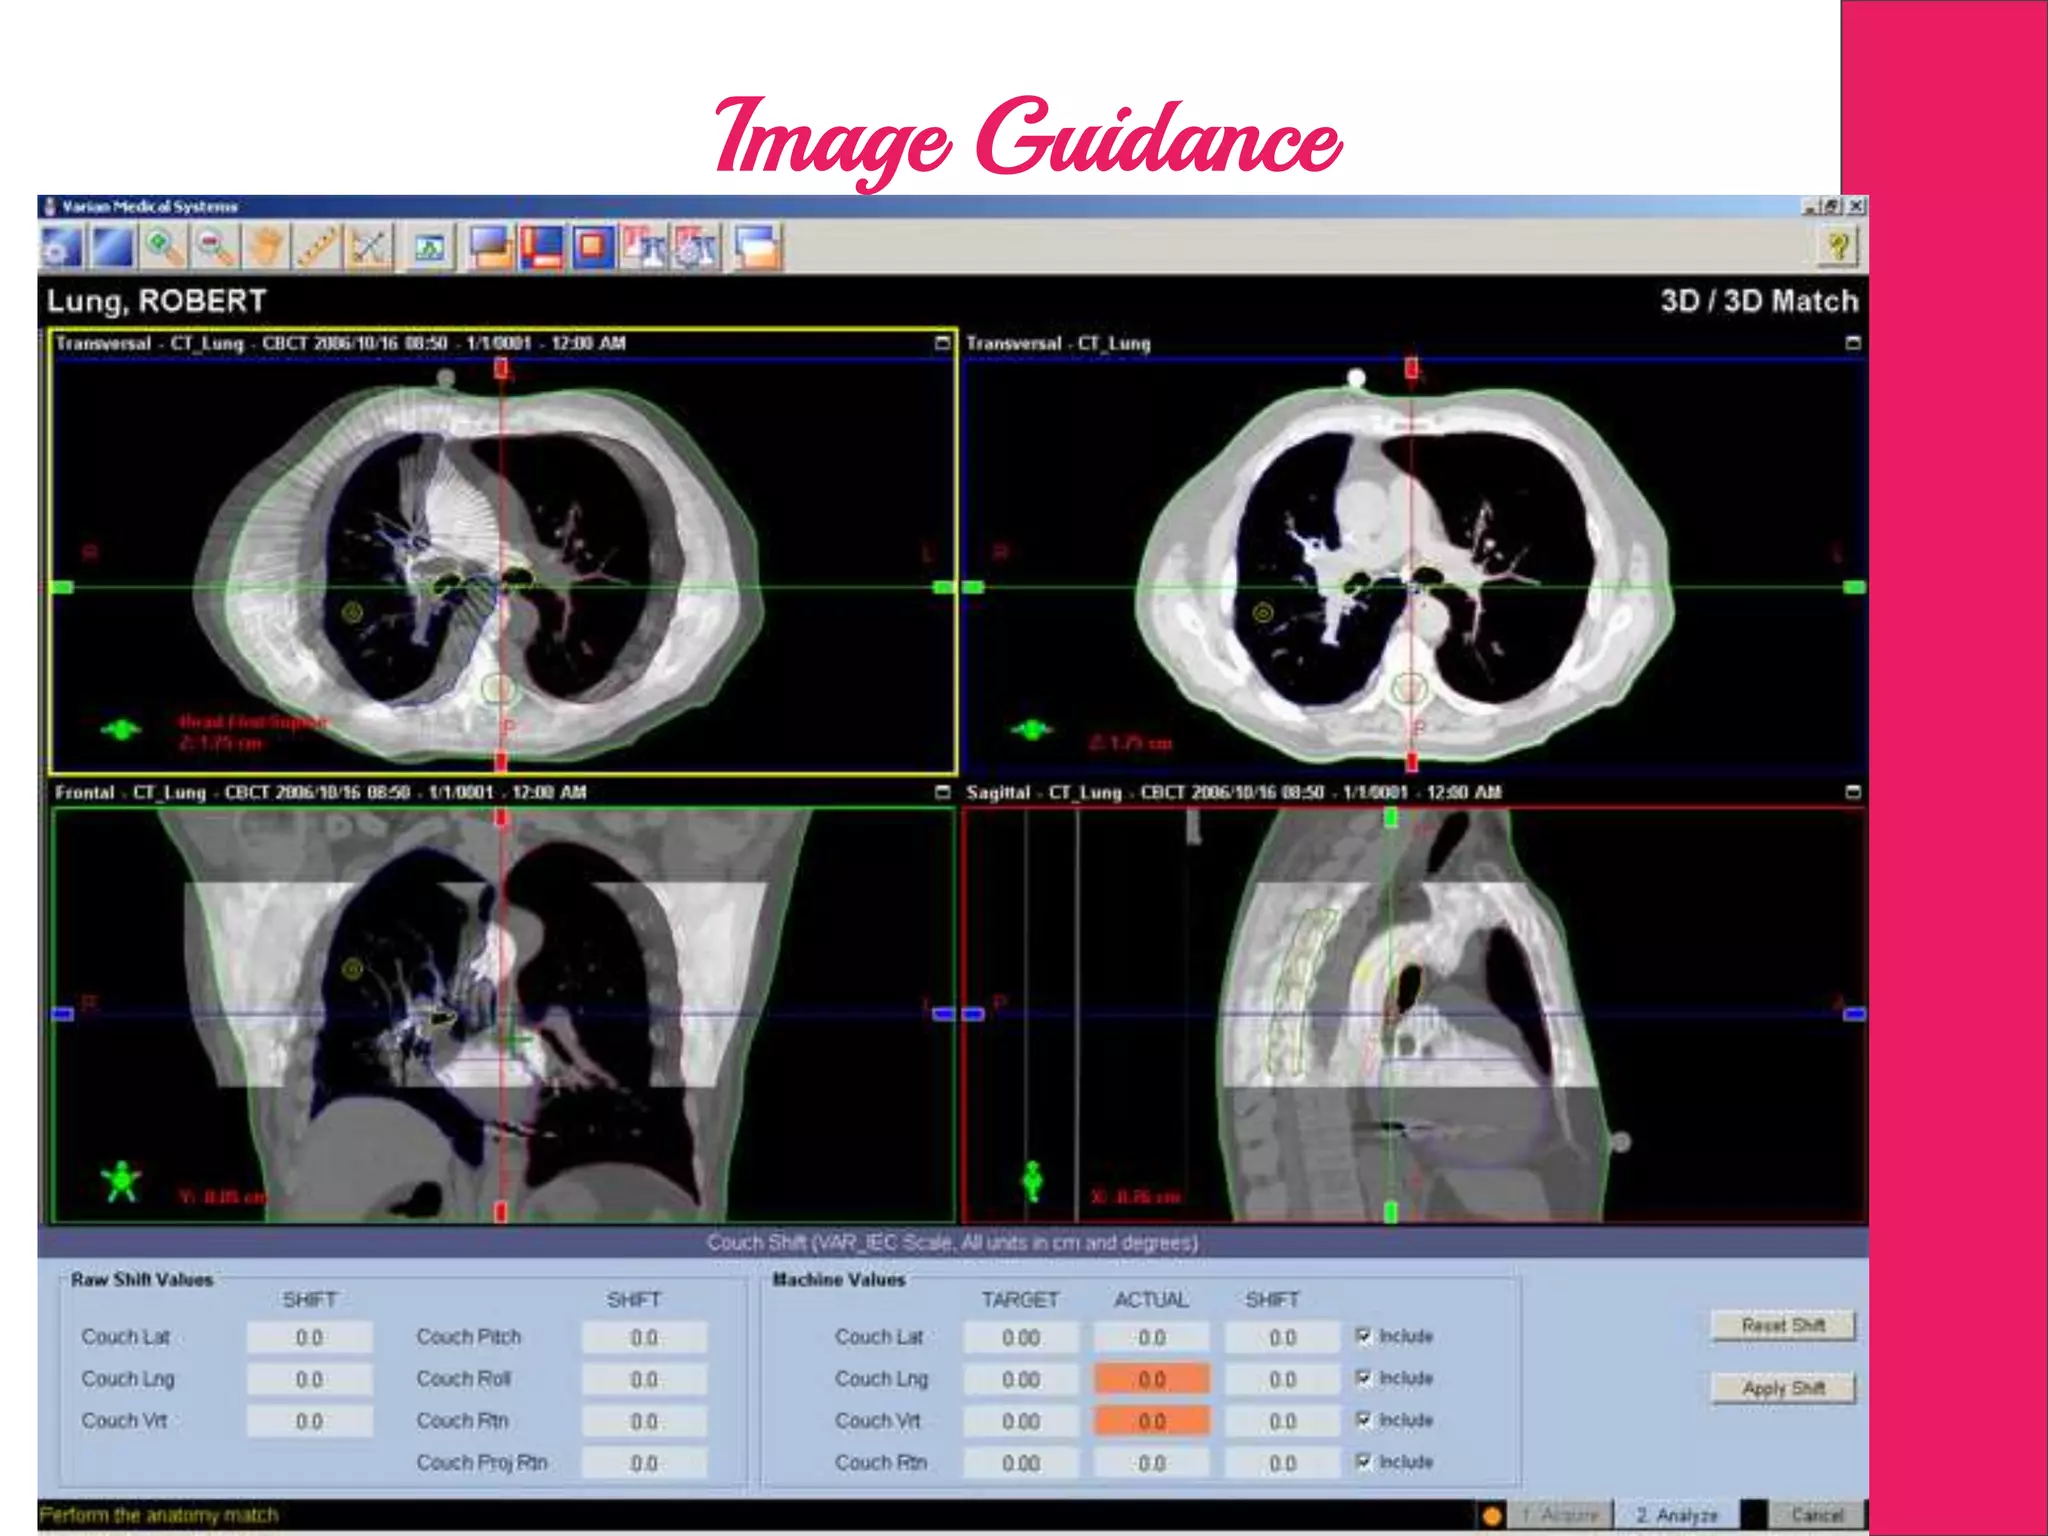The image size is (2048, 1536).
Task: Maximize the top-right Transversal CT_Lung view
Action: (1853, 343)
